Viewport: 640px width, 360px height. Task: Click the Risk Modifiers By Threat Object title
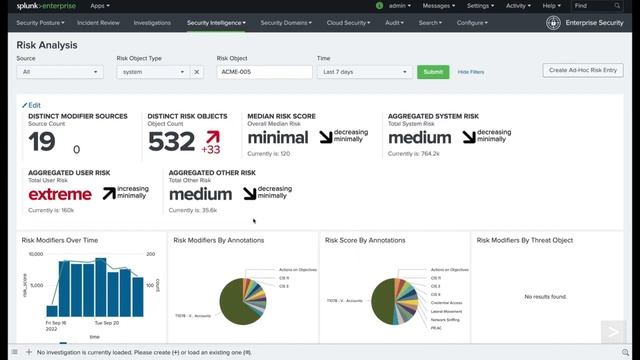(524, 240)
